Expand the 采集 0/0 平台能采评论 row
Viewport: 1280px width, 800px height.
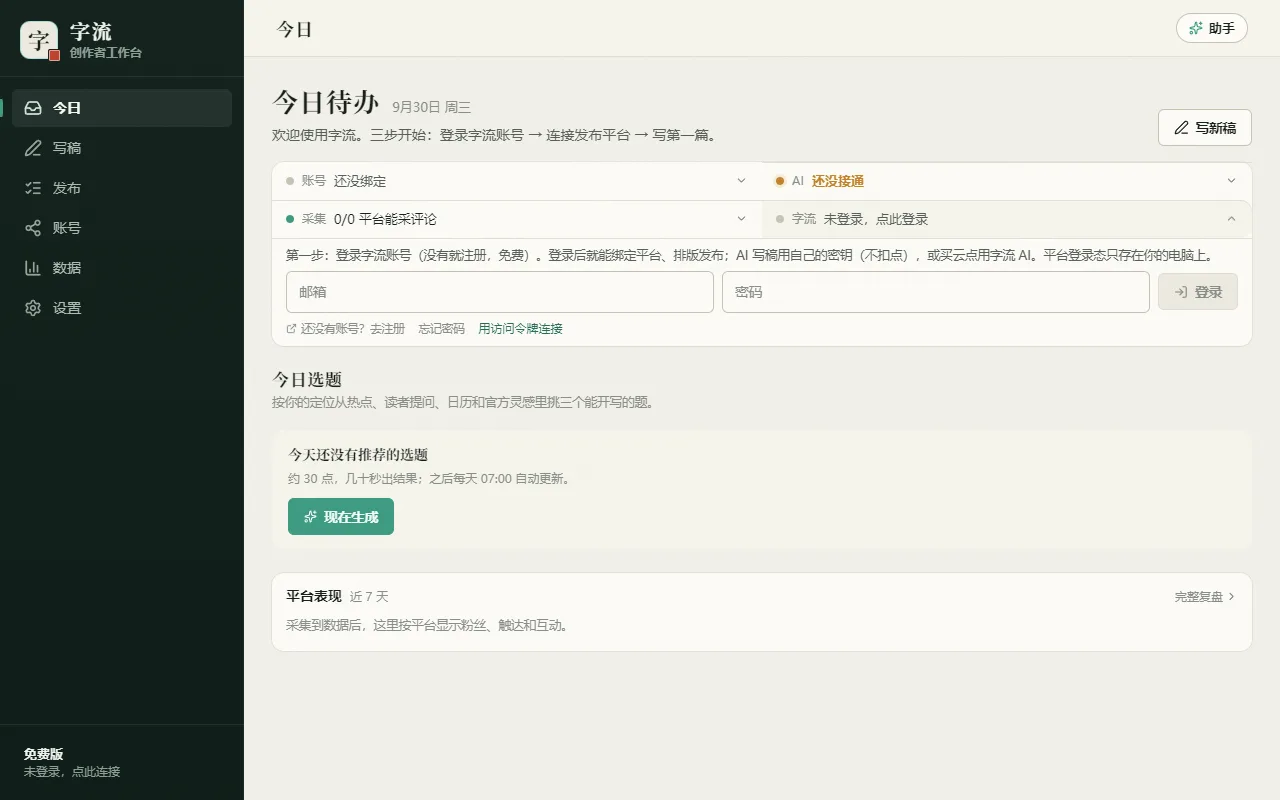tap(517, 219)
